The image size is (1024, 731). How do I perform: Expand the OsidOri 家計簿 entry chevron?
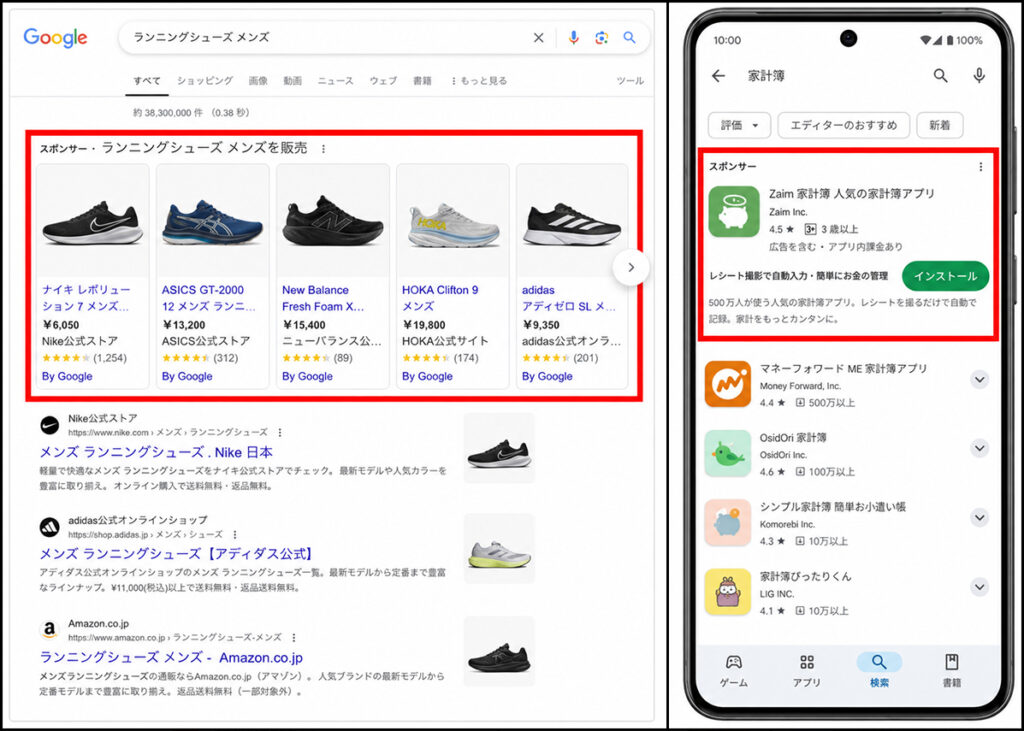tap(979, 449)
